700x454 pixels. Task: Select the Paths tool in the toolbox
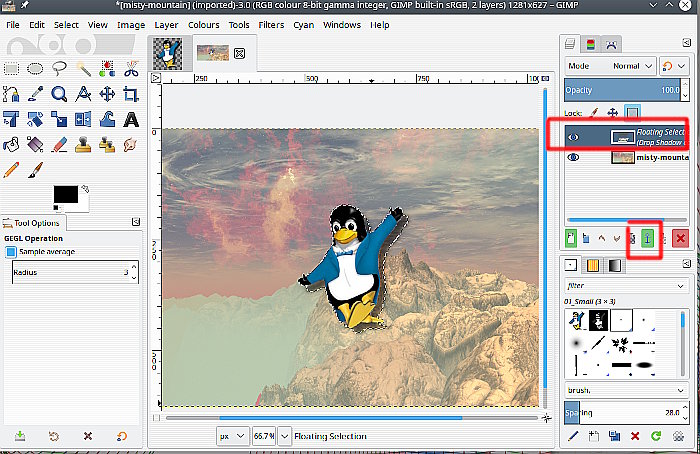click(11, 94)
